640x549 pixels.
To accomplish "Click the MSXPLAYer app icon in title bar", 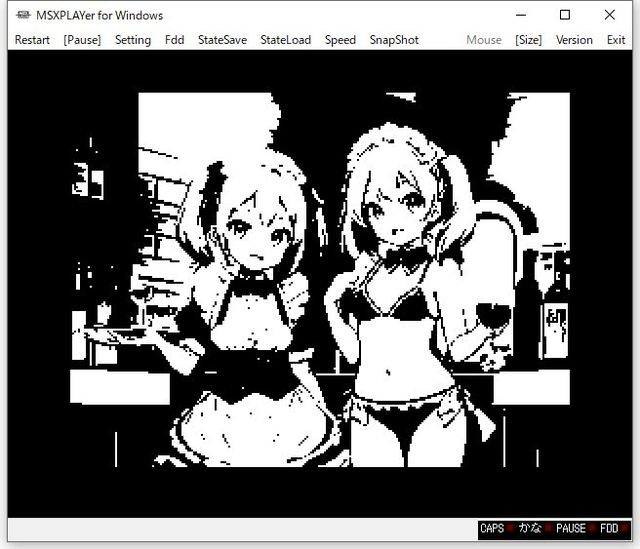I will (23, 15).
